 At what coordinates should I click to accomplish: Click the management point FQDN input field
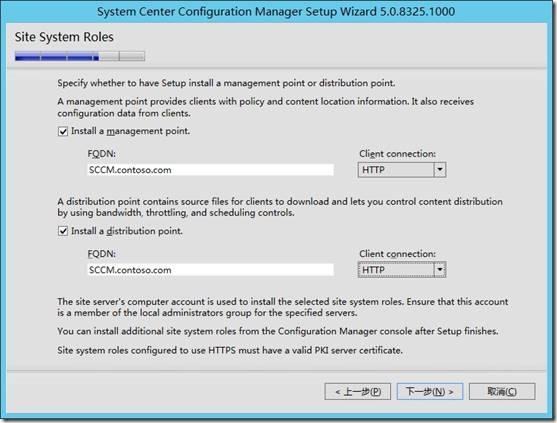tap(211, 170)
